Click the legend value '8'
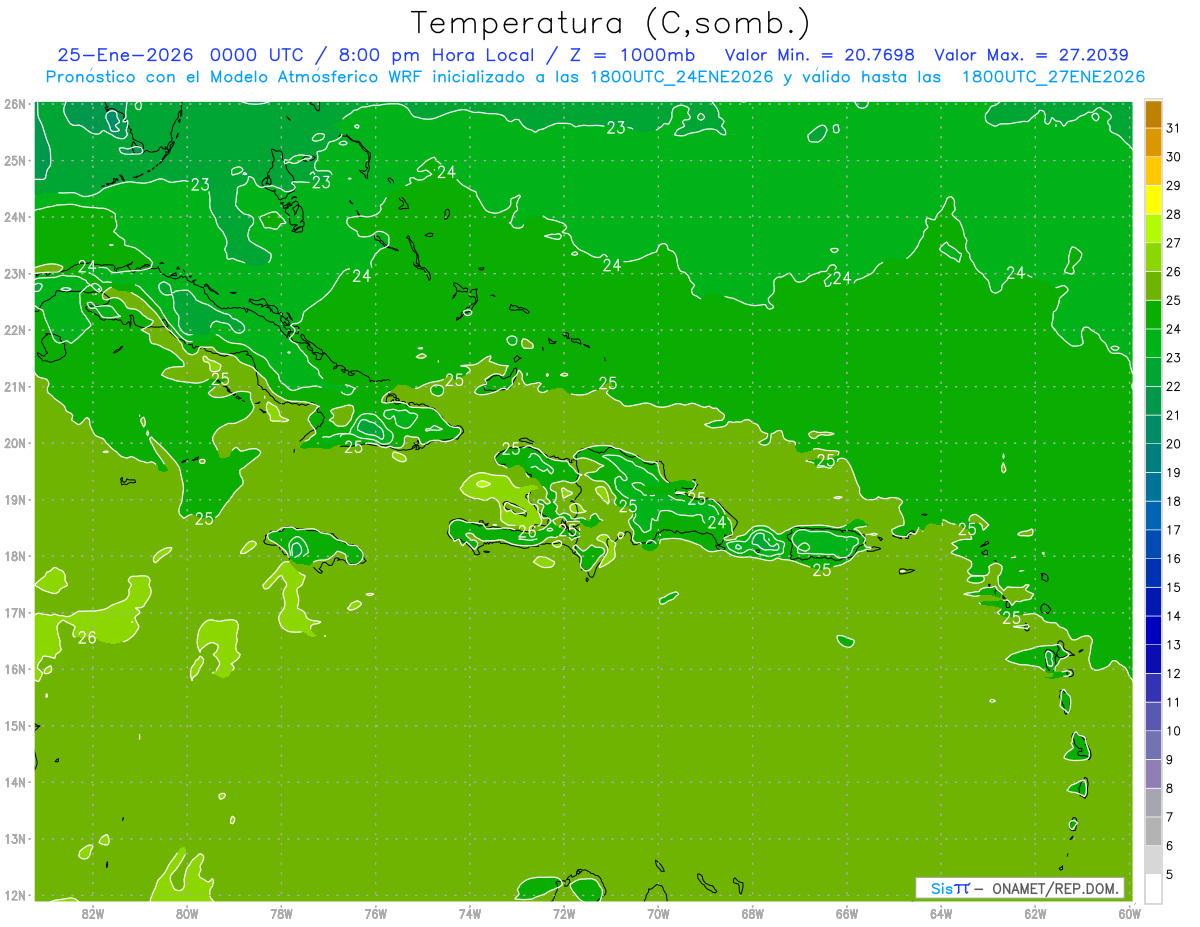Viewport: 1200px width, 927px height. click(1170, 788)
